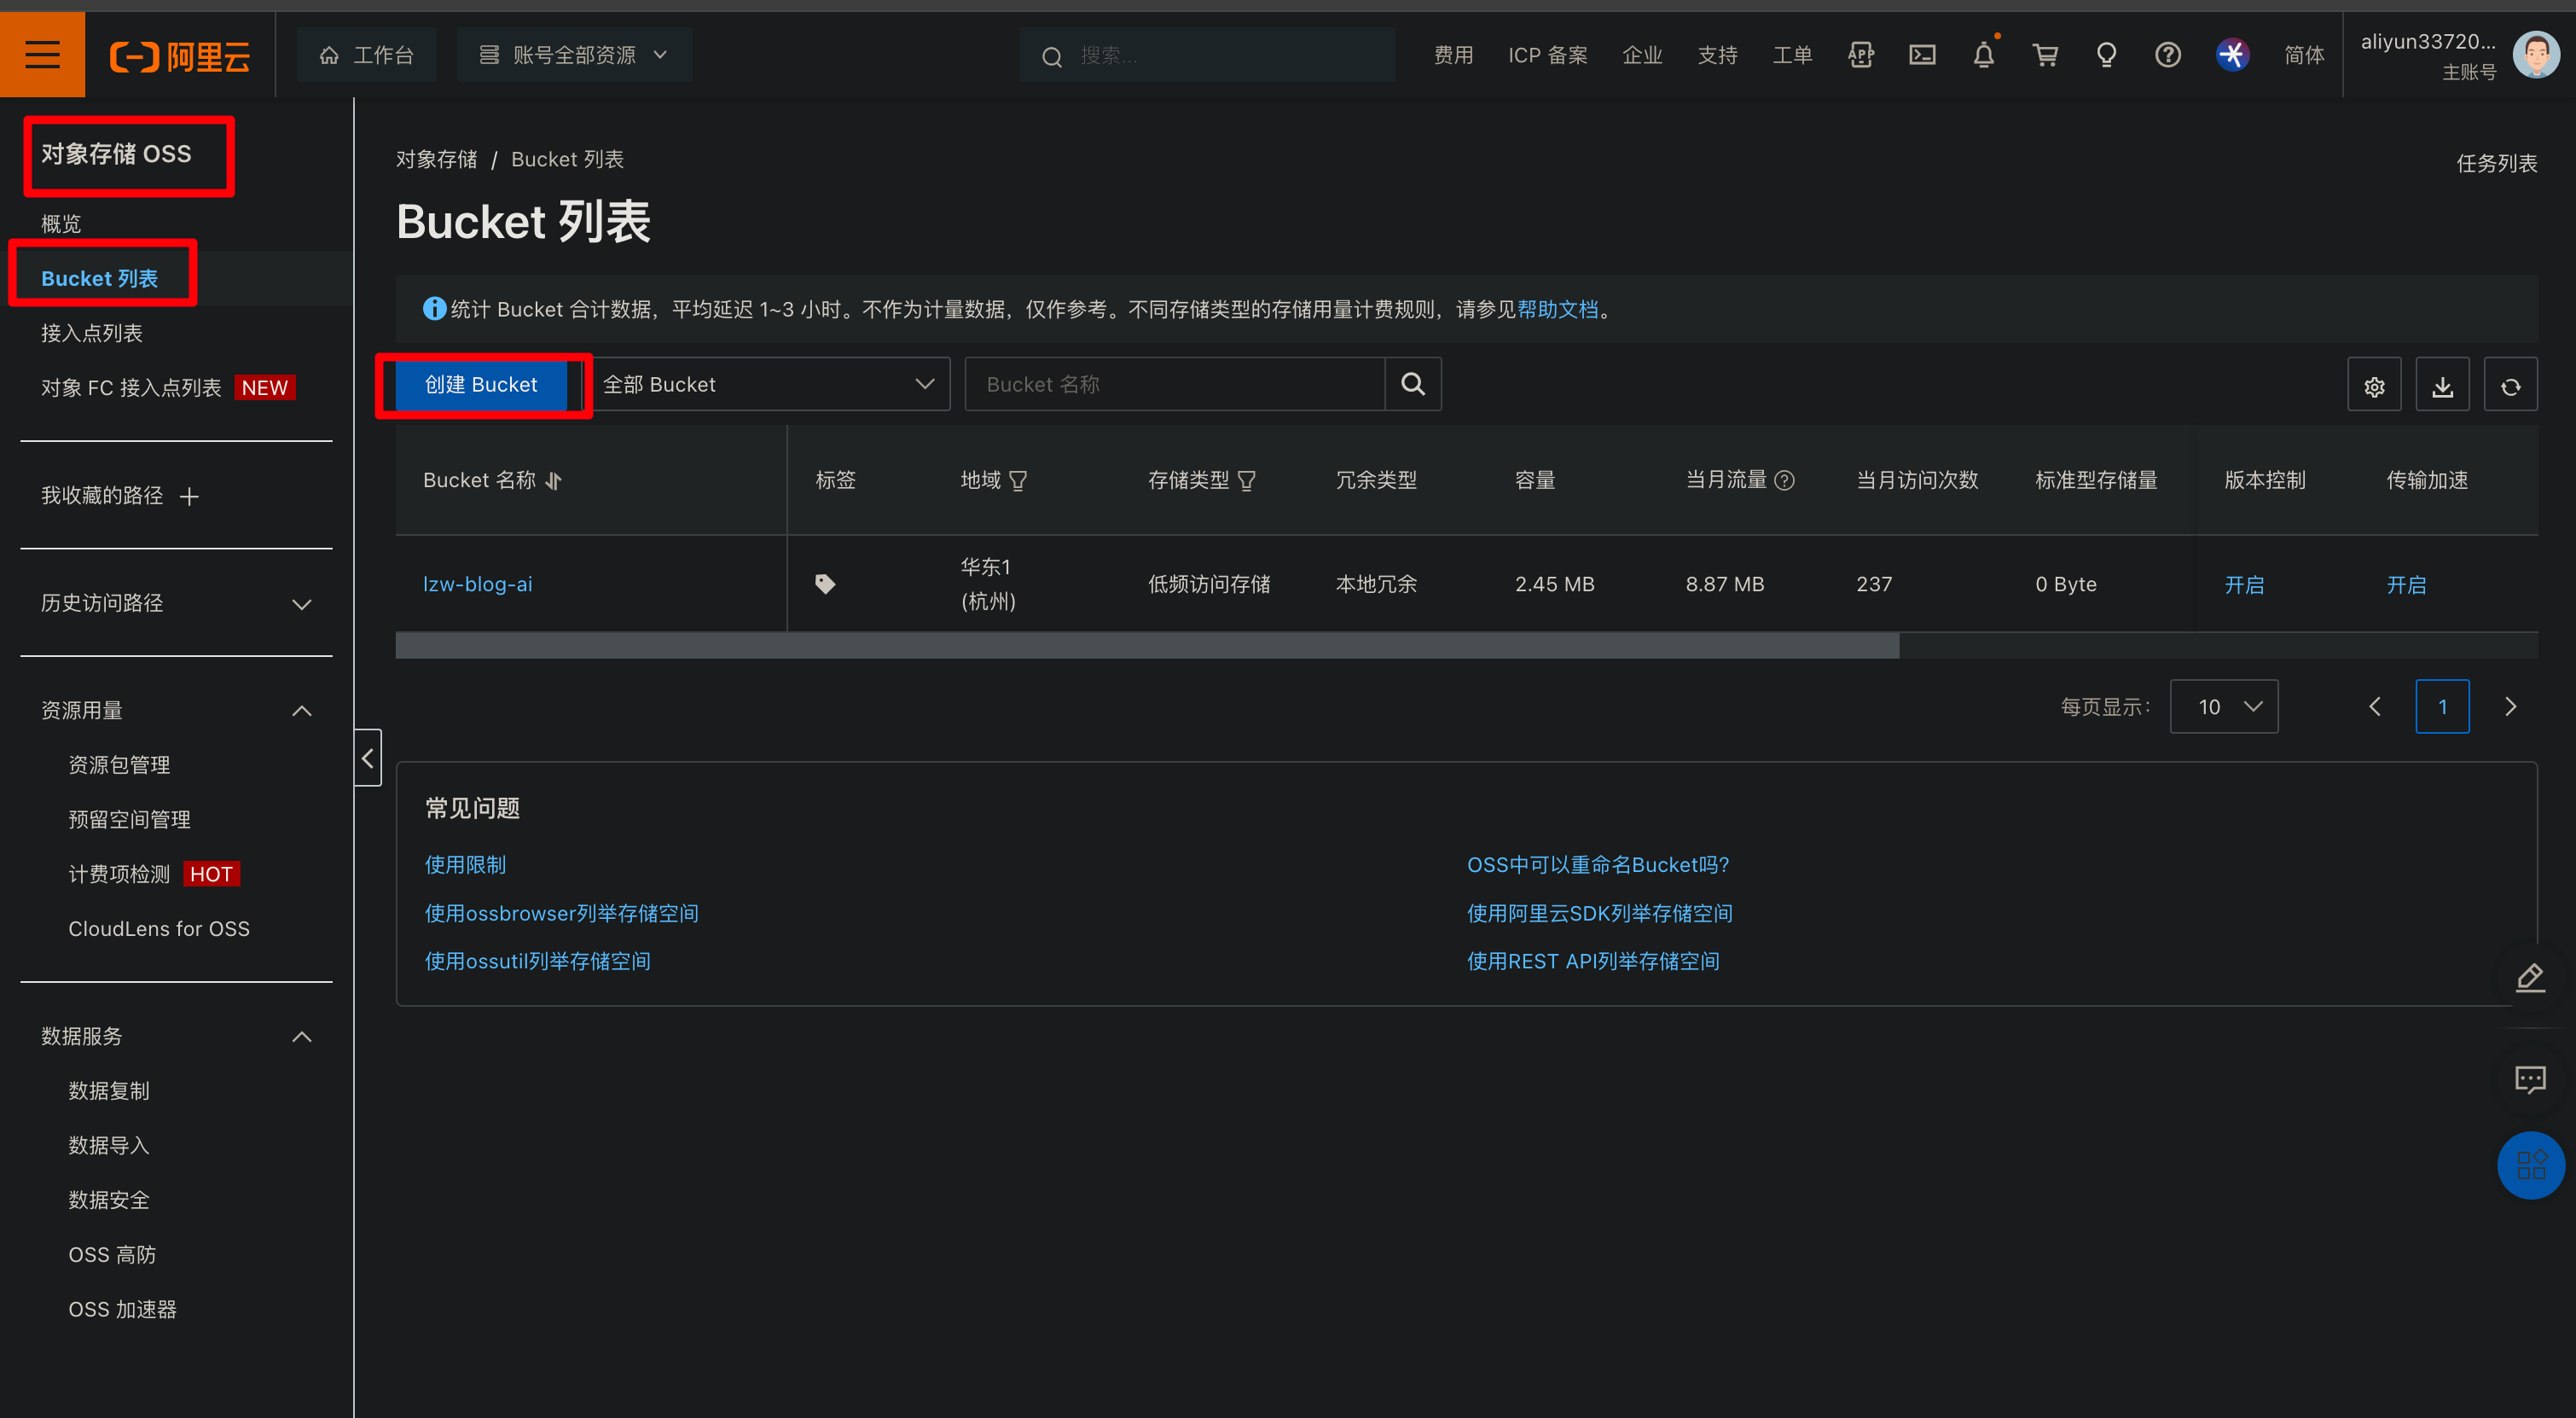Sort by Bucket name column
Viewport: 2576px width, 1418px height.
coord(554,481)
